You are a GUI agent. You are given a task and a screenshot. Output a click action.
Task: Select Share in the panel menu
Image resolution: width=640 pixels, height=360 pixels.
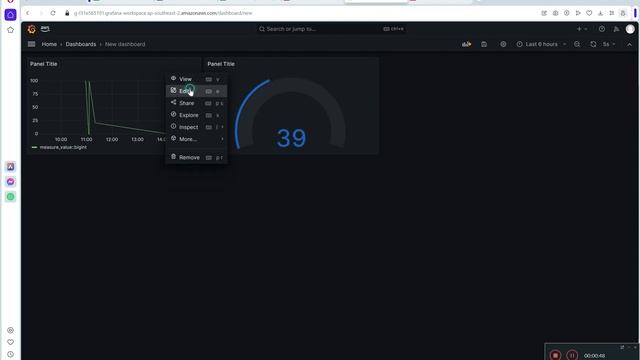197,103
